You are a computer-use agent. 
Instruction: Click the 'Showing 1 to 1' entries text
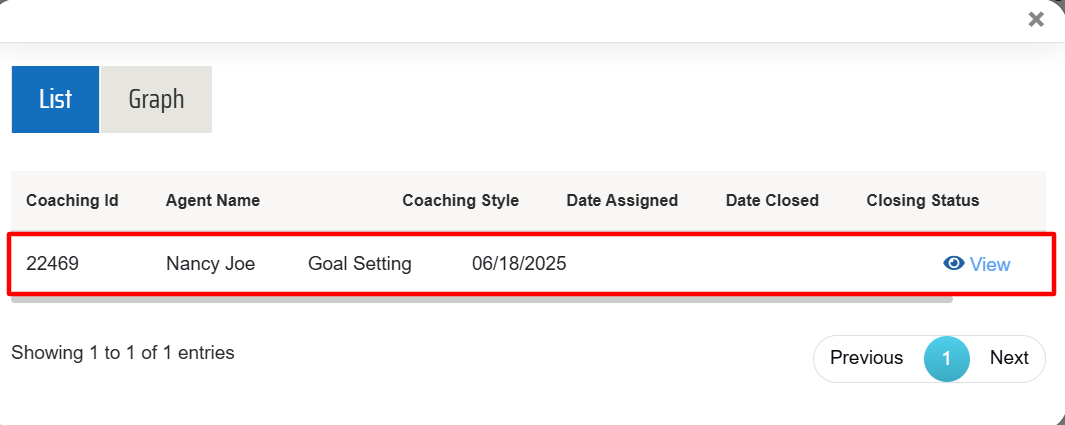(x=123, y=352)
